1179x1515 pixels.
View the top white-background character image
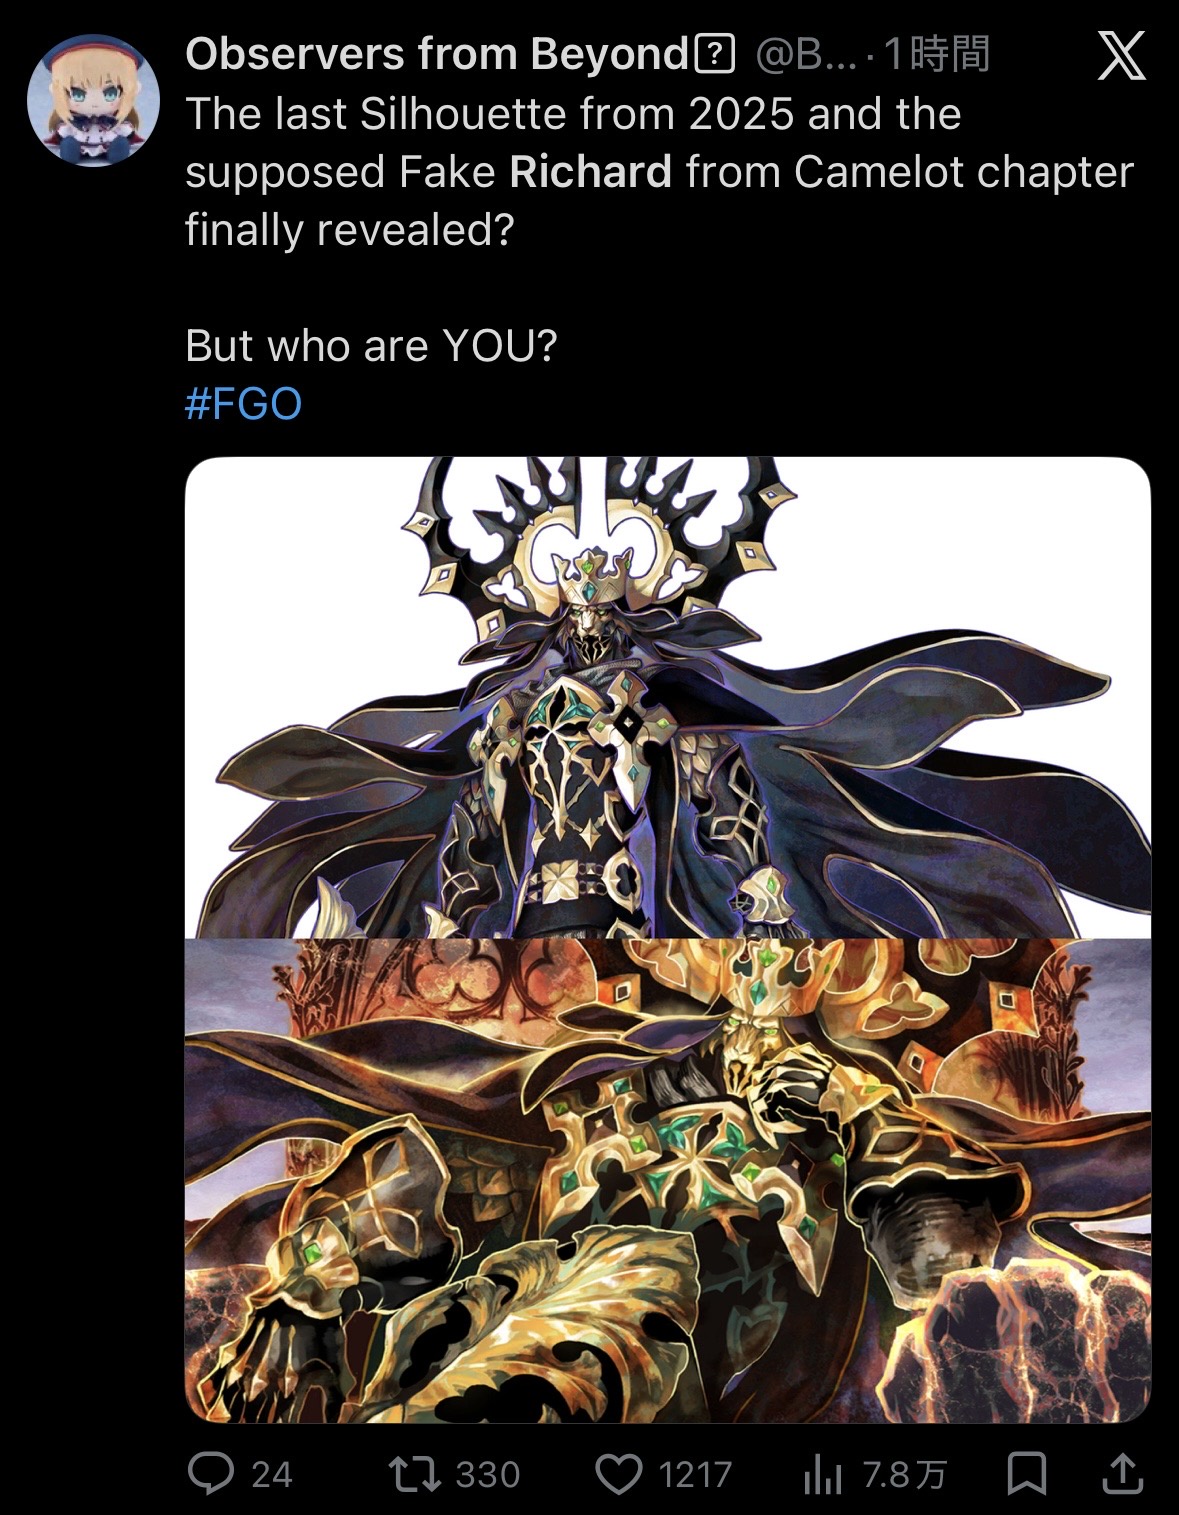[x=668, y=698]
